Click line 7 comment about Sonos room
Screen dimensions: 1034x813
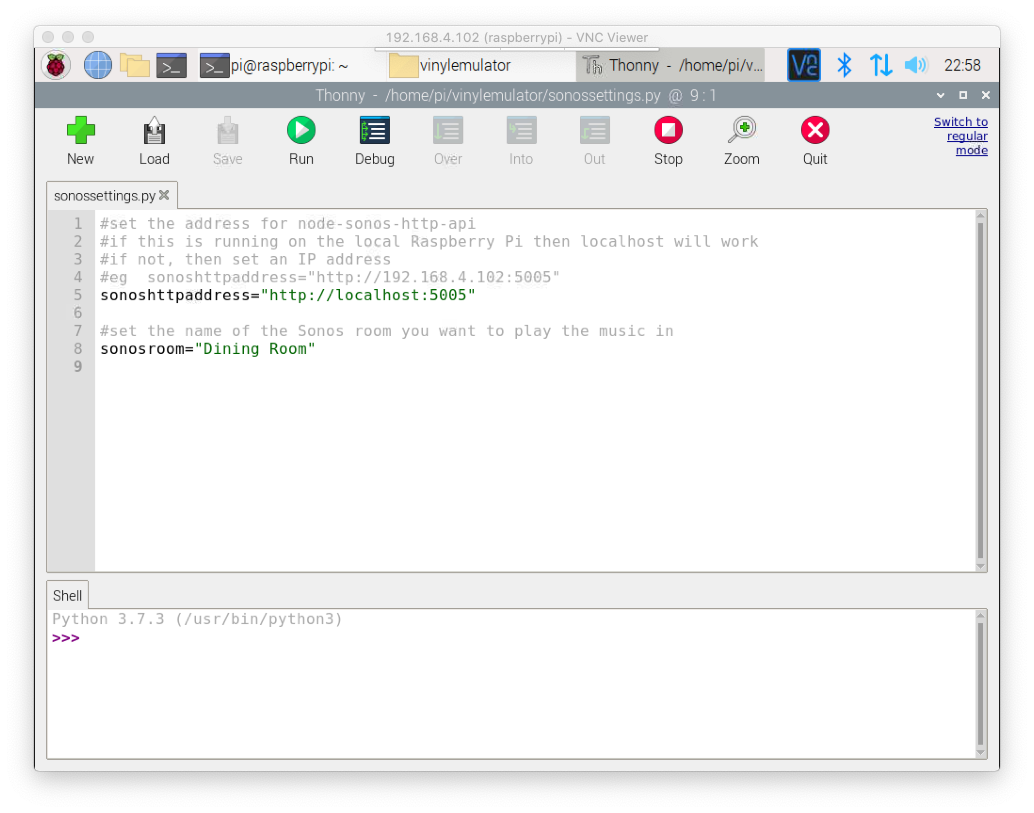pos(386,330)
